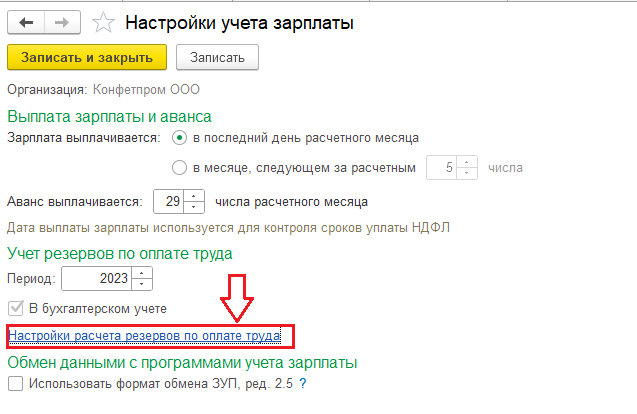This screenshot has width=637, height=414.
Task: Click the organization name Конфетпром ООО
Action: 146,89
